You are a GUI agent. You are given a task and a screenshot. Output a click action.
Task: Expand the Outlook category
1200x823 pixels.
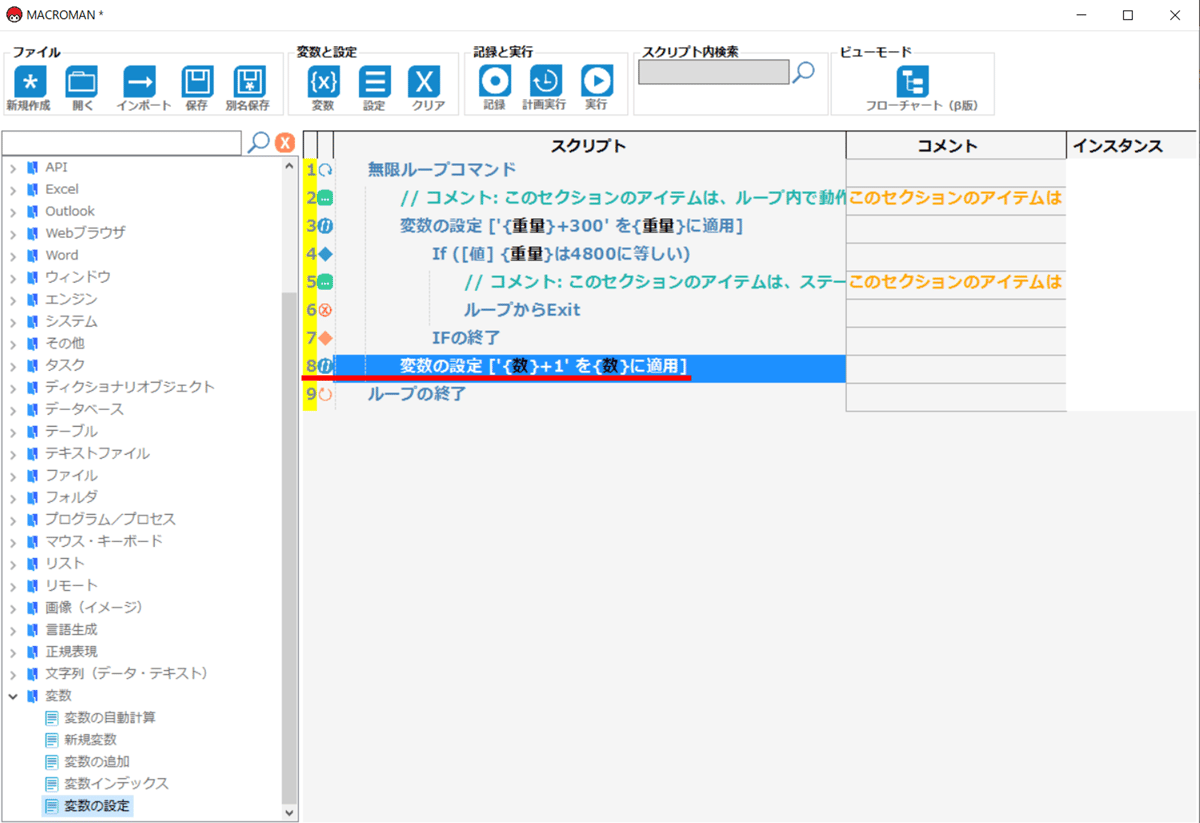tap(13, 211)
